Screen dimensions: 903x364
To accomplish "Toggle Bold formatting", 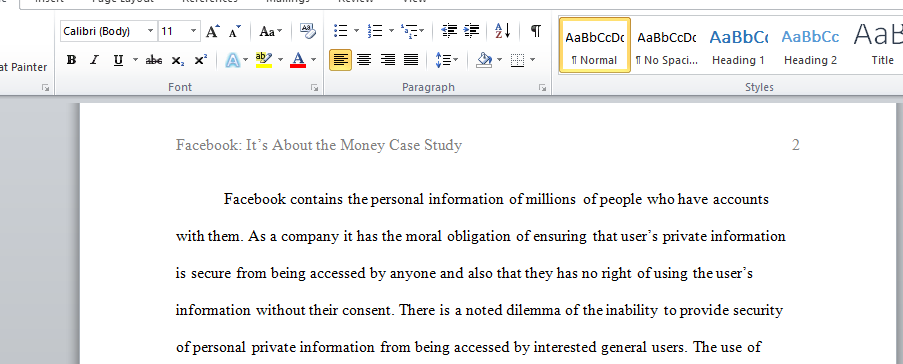I will [x=71, y=60].
